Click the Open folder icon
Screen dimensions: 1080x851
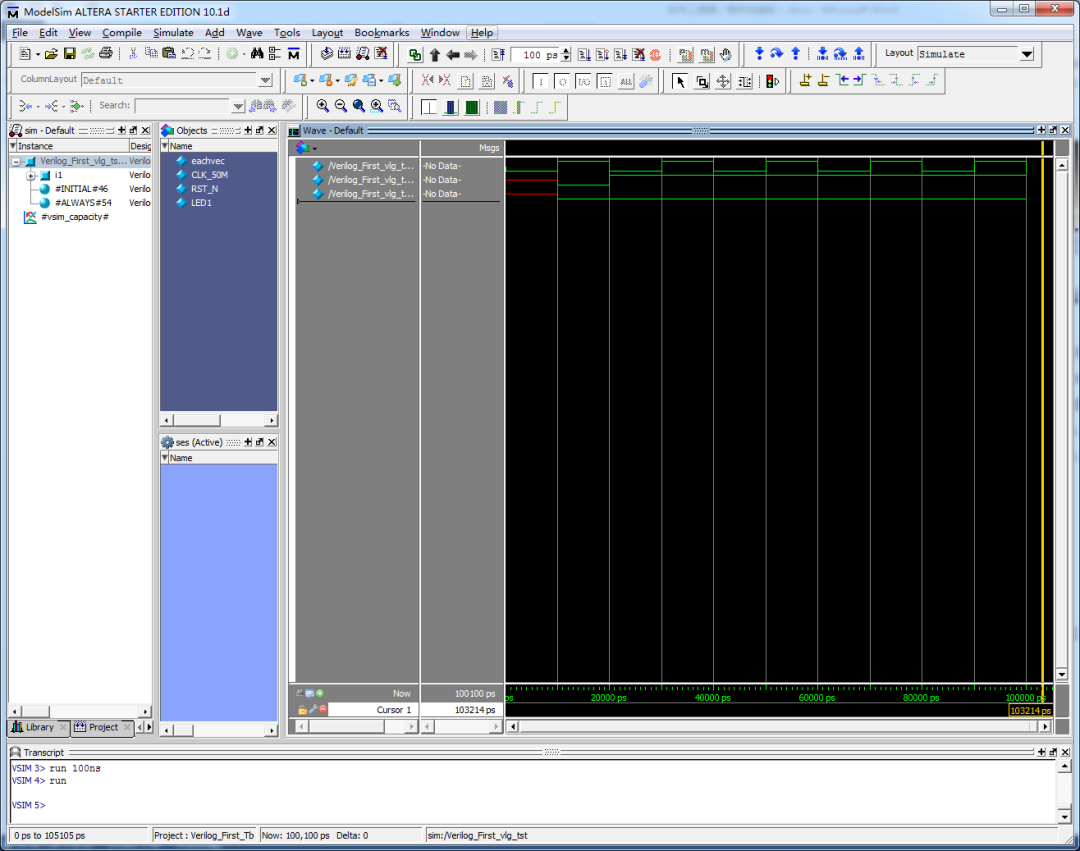(51, 54)
